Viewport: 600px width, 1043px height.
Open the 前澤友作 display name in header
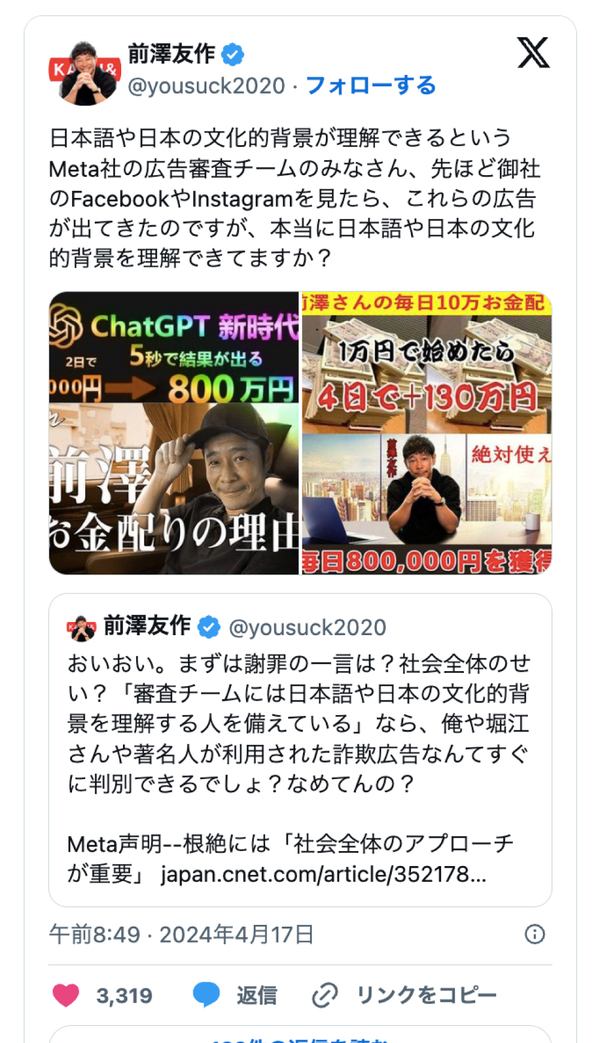(x=171, y=54)
